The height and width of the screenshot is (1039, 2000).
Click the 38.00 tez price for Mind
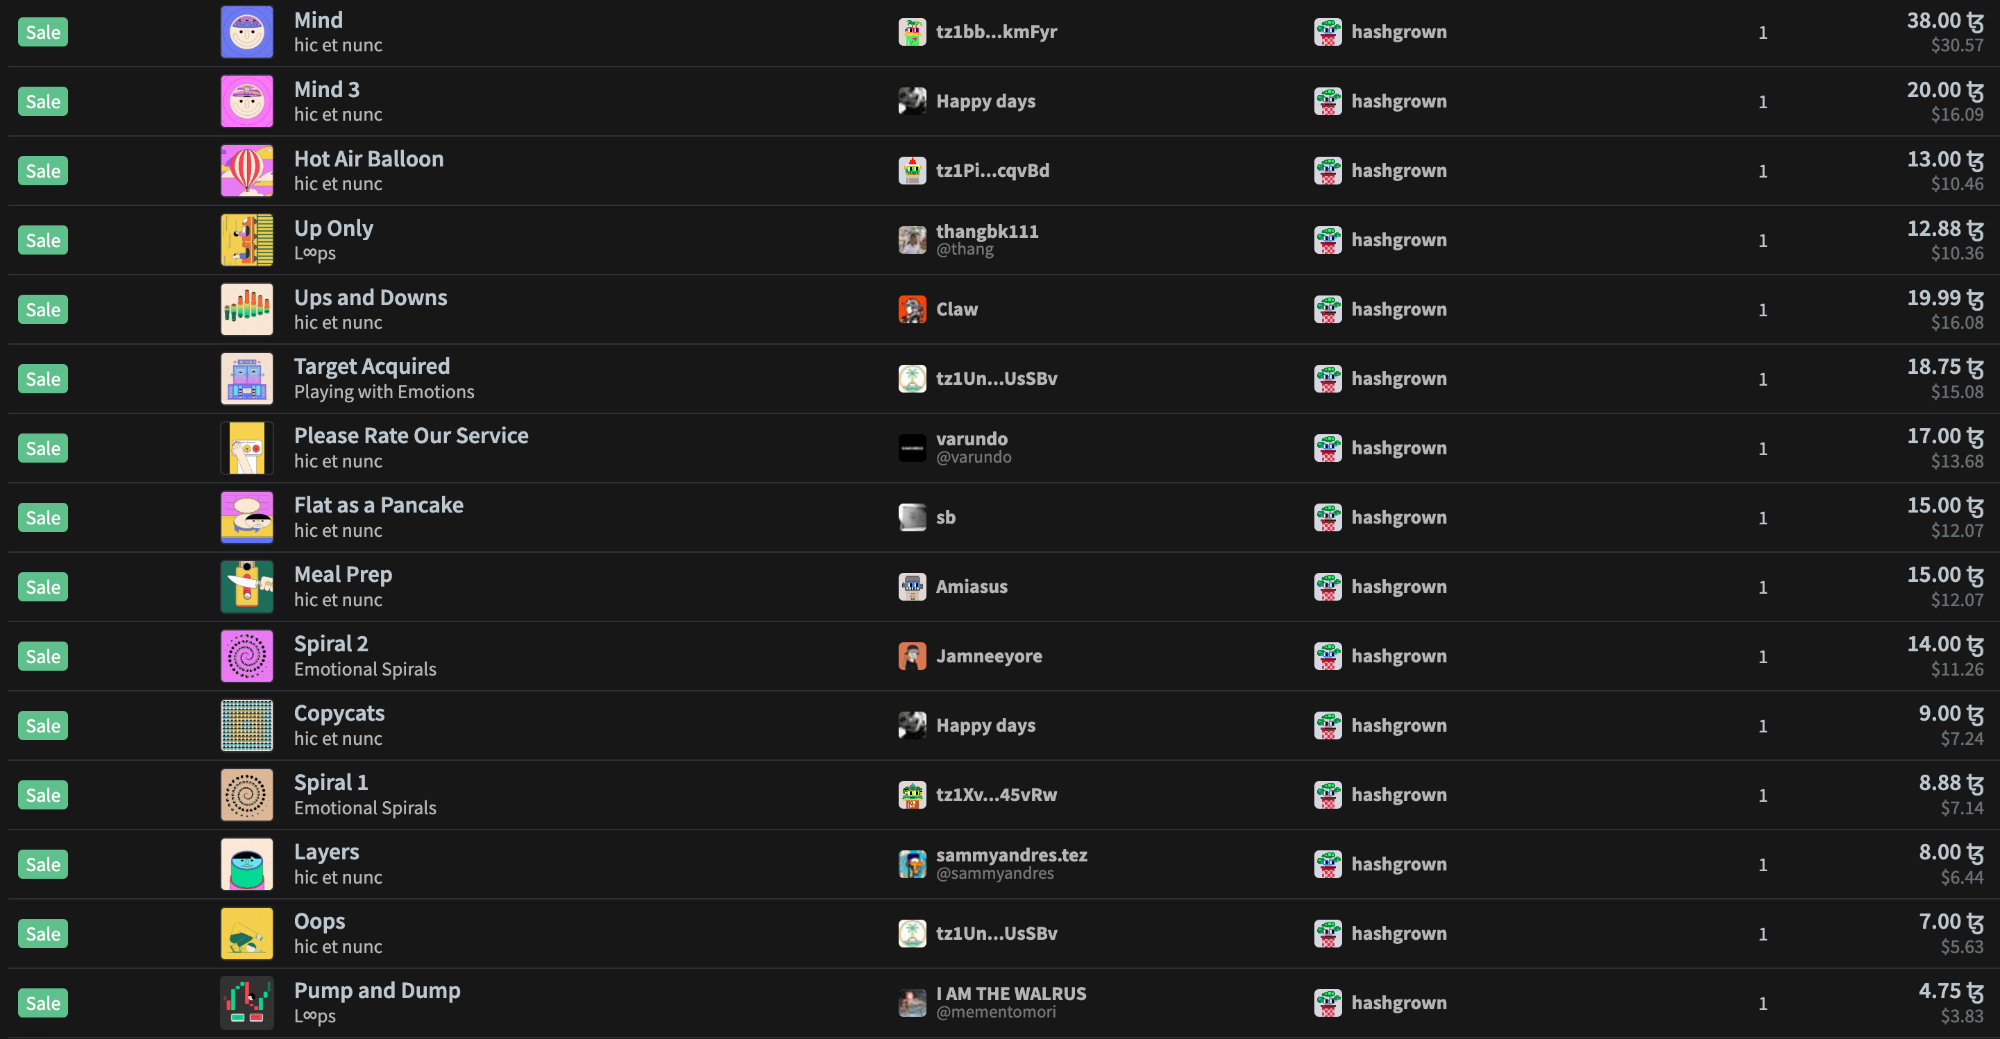[1944, 21]
